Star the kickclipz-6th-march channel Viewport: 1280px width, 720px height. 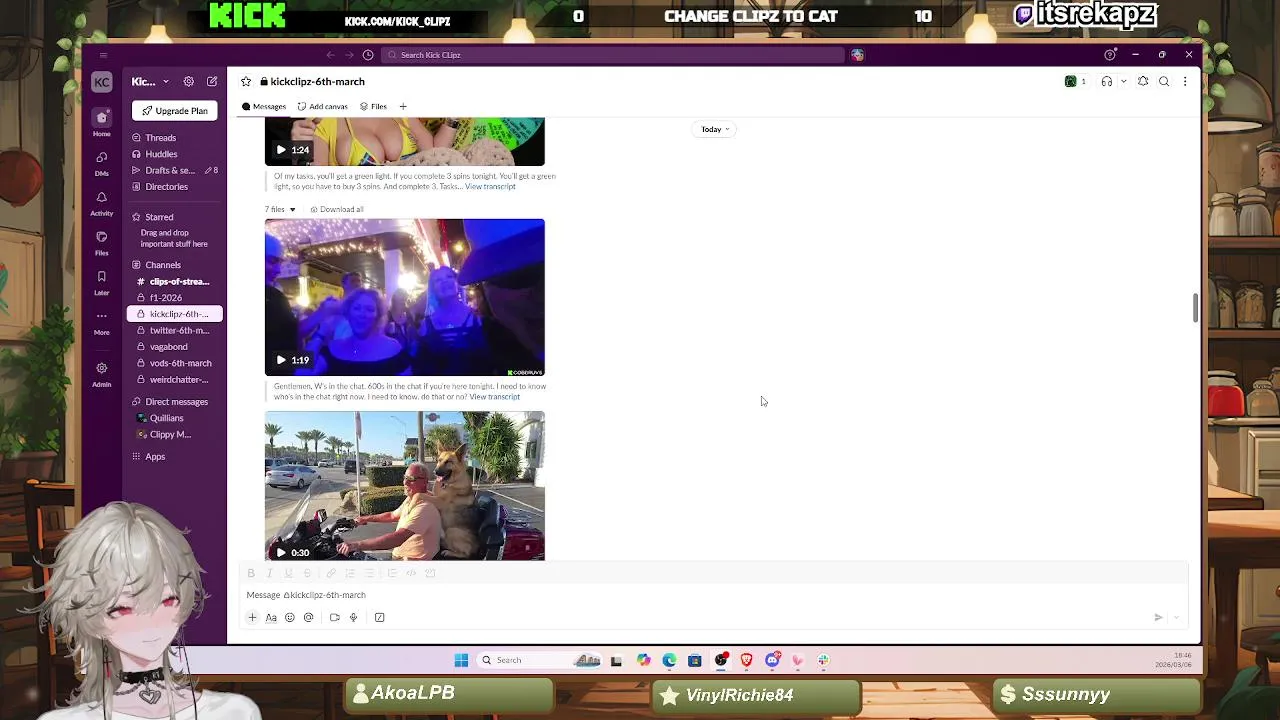point(246,82)
